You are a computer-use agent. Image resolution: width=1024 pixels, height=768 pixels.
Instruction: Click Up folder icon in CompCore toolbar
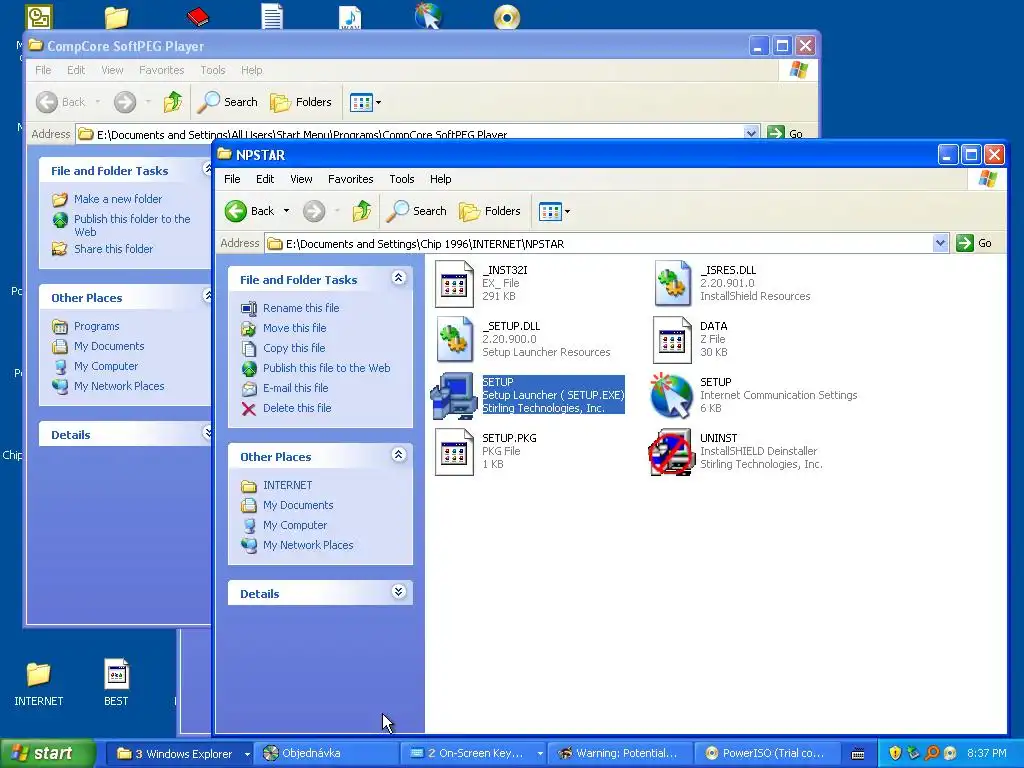click(x=173, y=102)
